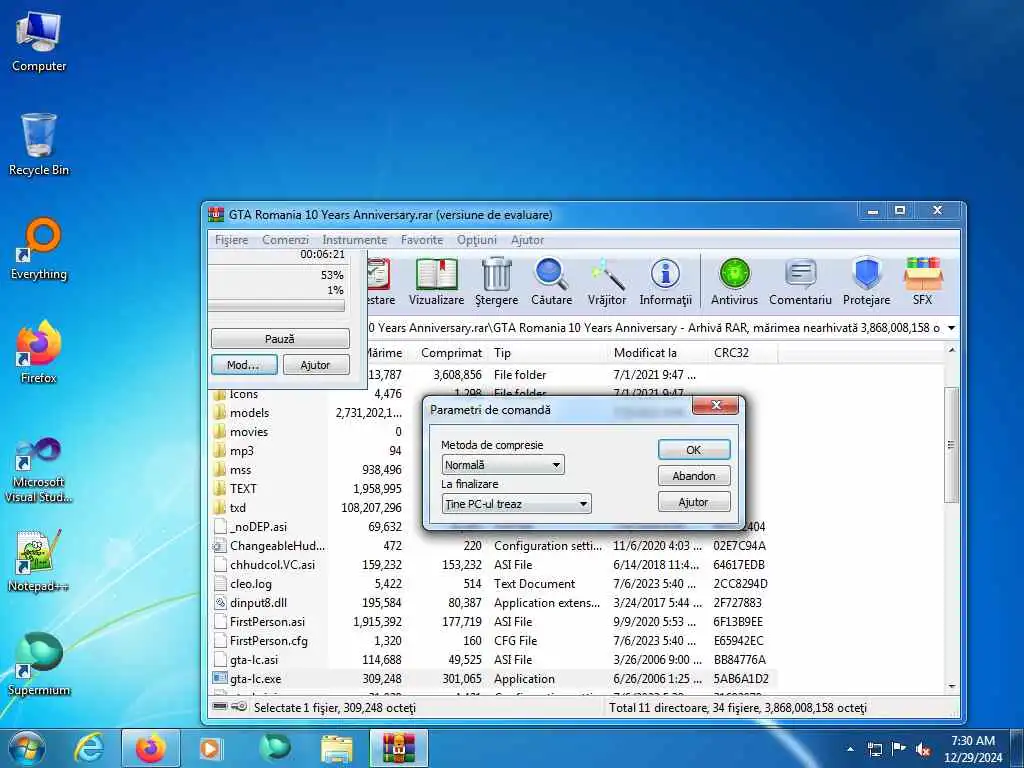Open Fișiere menu
This screenshot has width=1024, height=768.
[231, 240]
